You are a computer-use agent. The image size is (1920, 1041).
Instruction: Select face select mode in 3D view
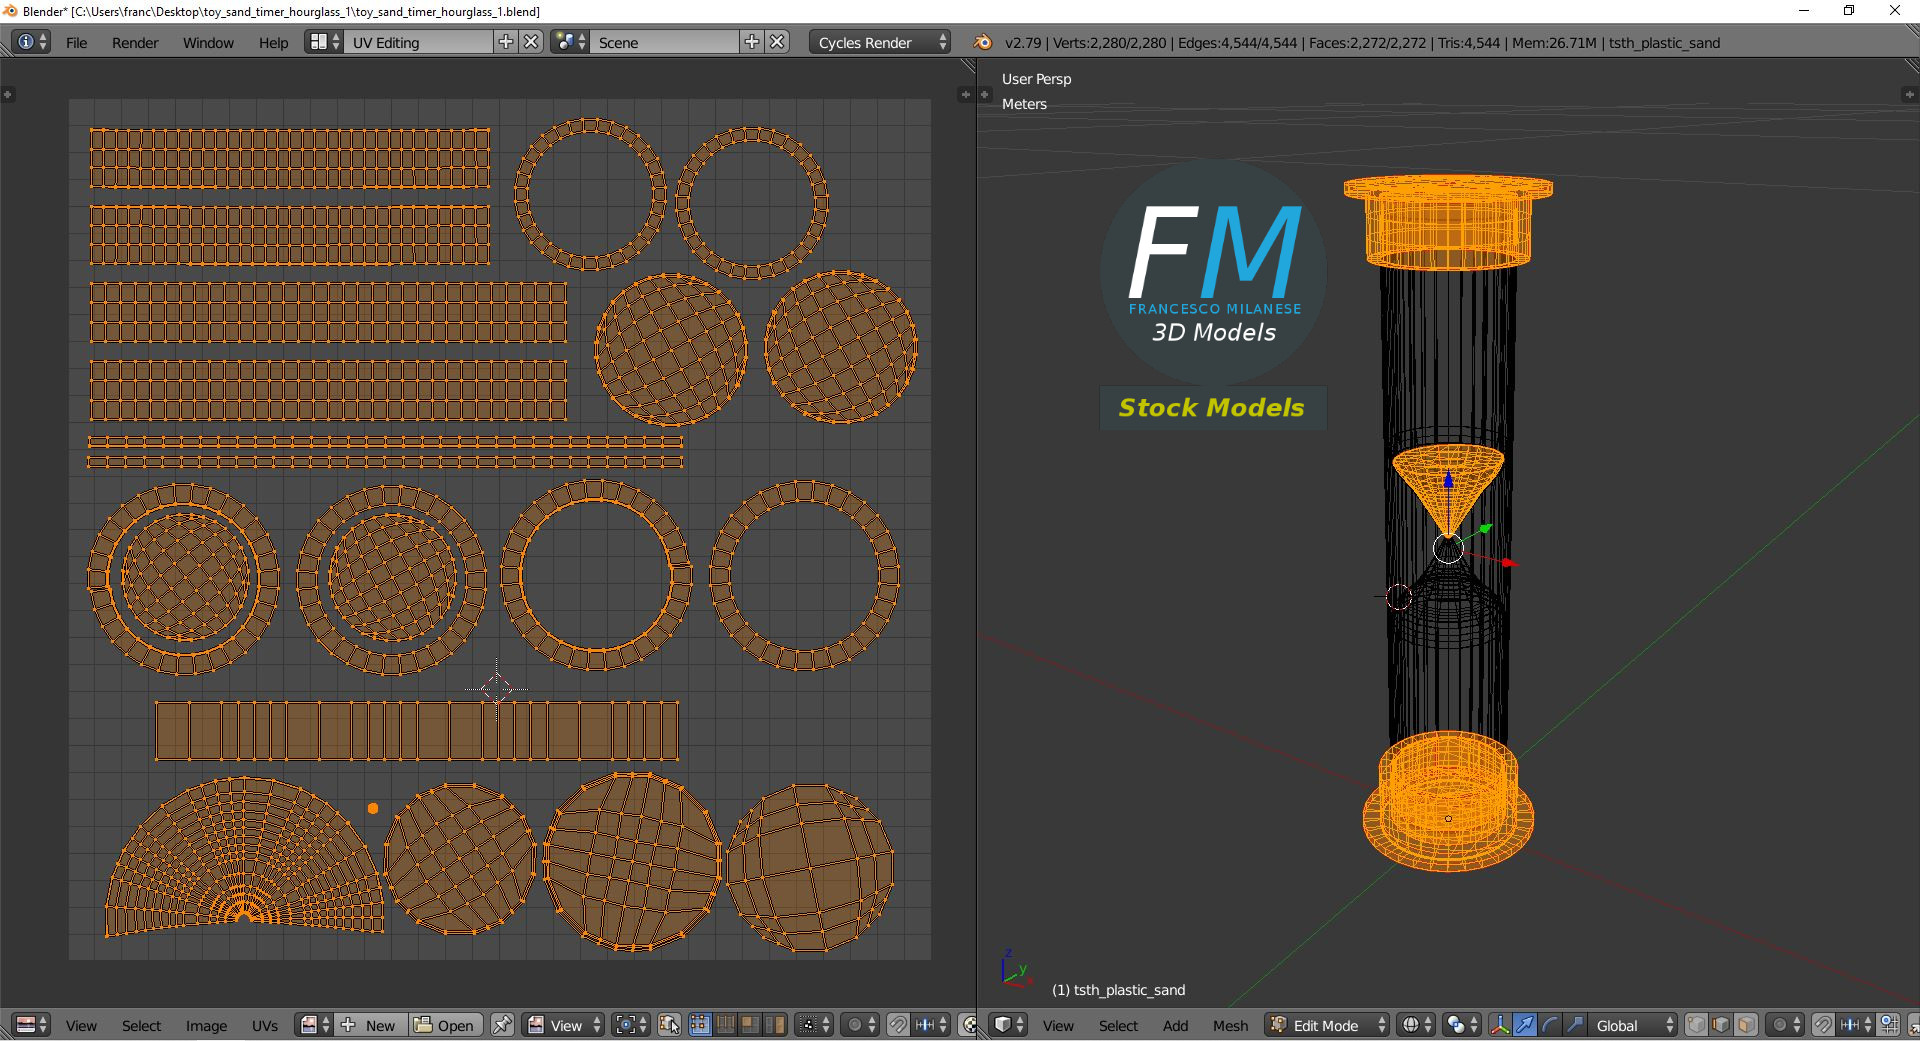coord(1746,1025)
